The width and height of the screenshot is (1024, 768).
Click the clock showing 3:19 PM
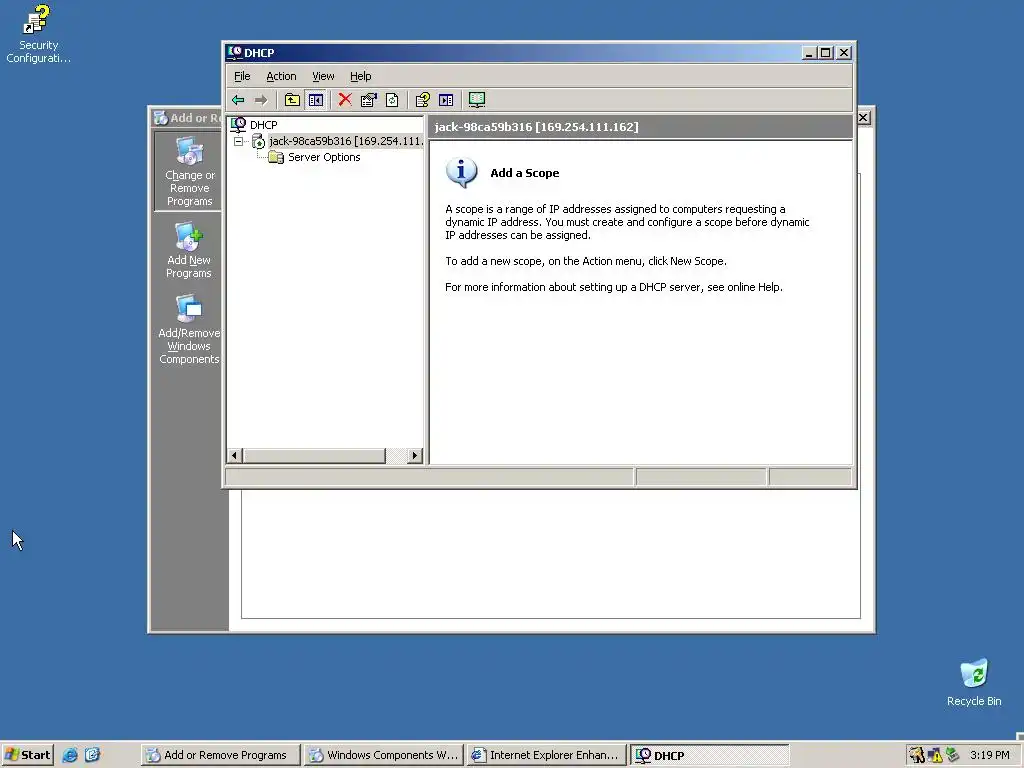(990, 755)
